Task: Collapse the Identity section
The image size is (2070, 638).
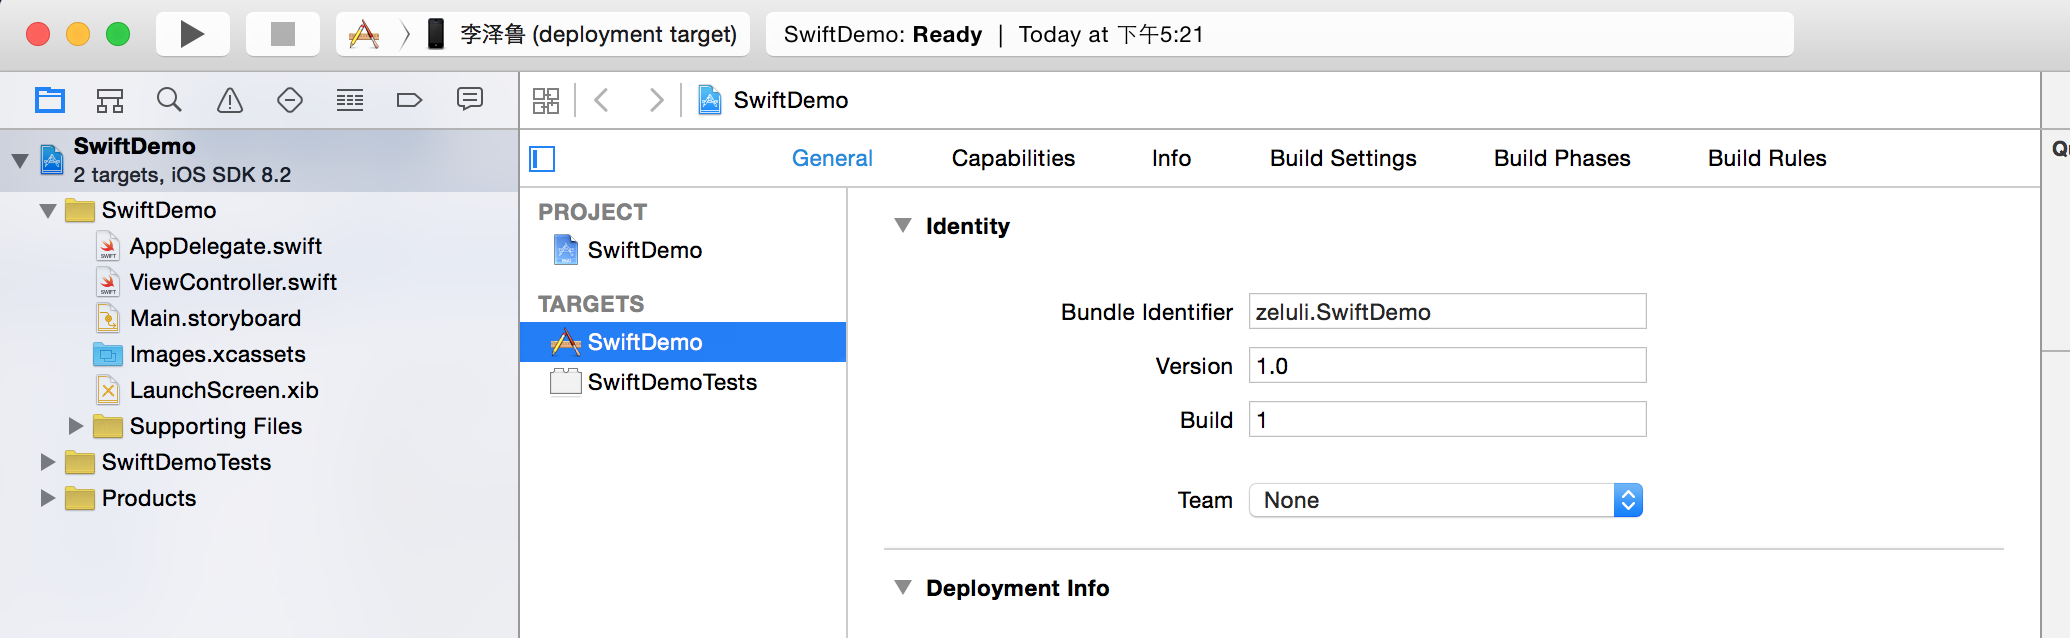Action: [903, 226]
